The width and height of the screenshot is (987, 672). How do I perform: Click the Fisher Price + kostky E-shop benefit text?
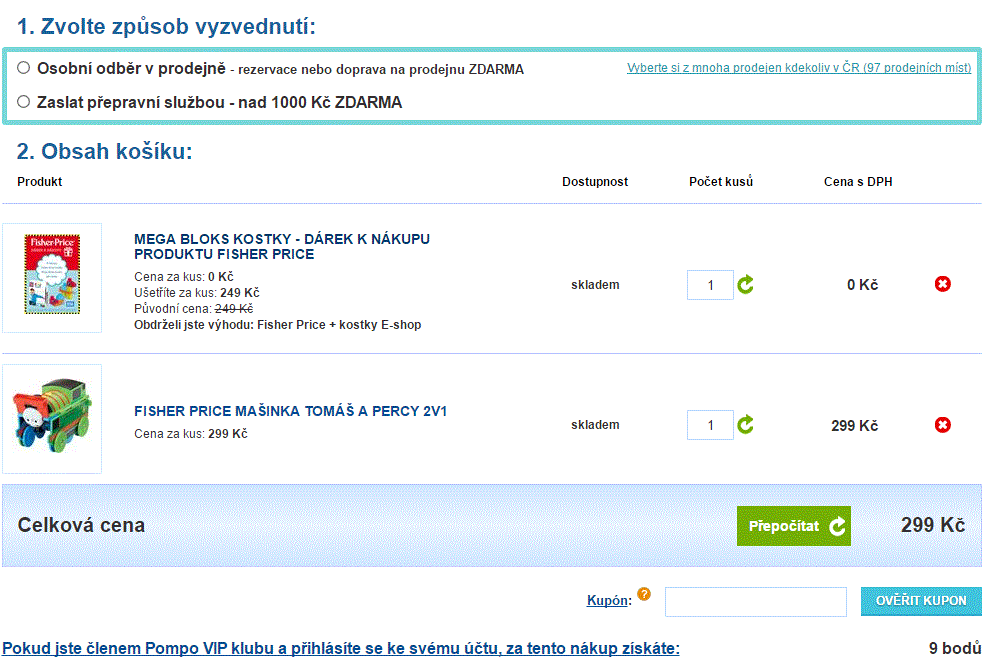(338, 325)
